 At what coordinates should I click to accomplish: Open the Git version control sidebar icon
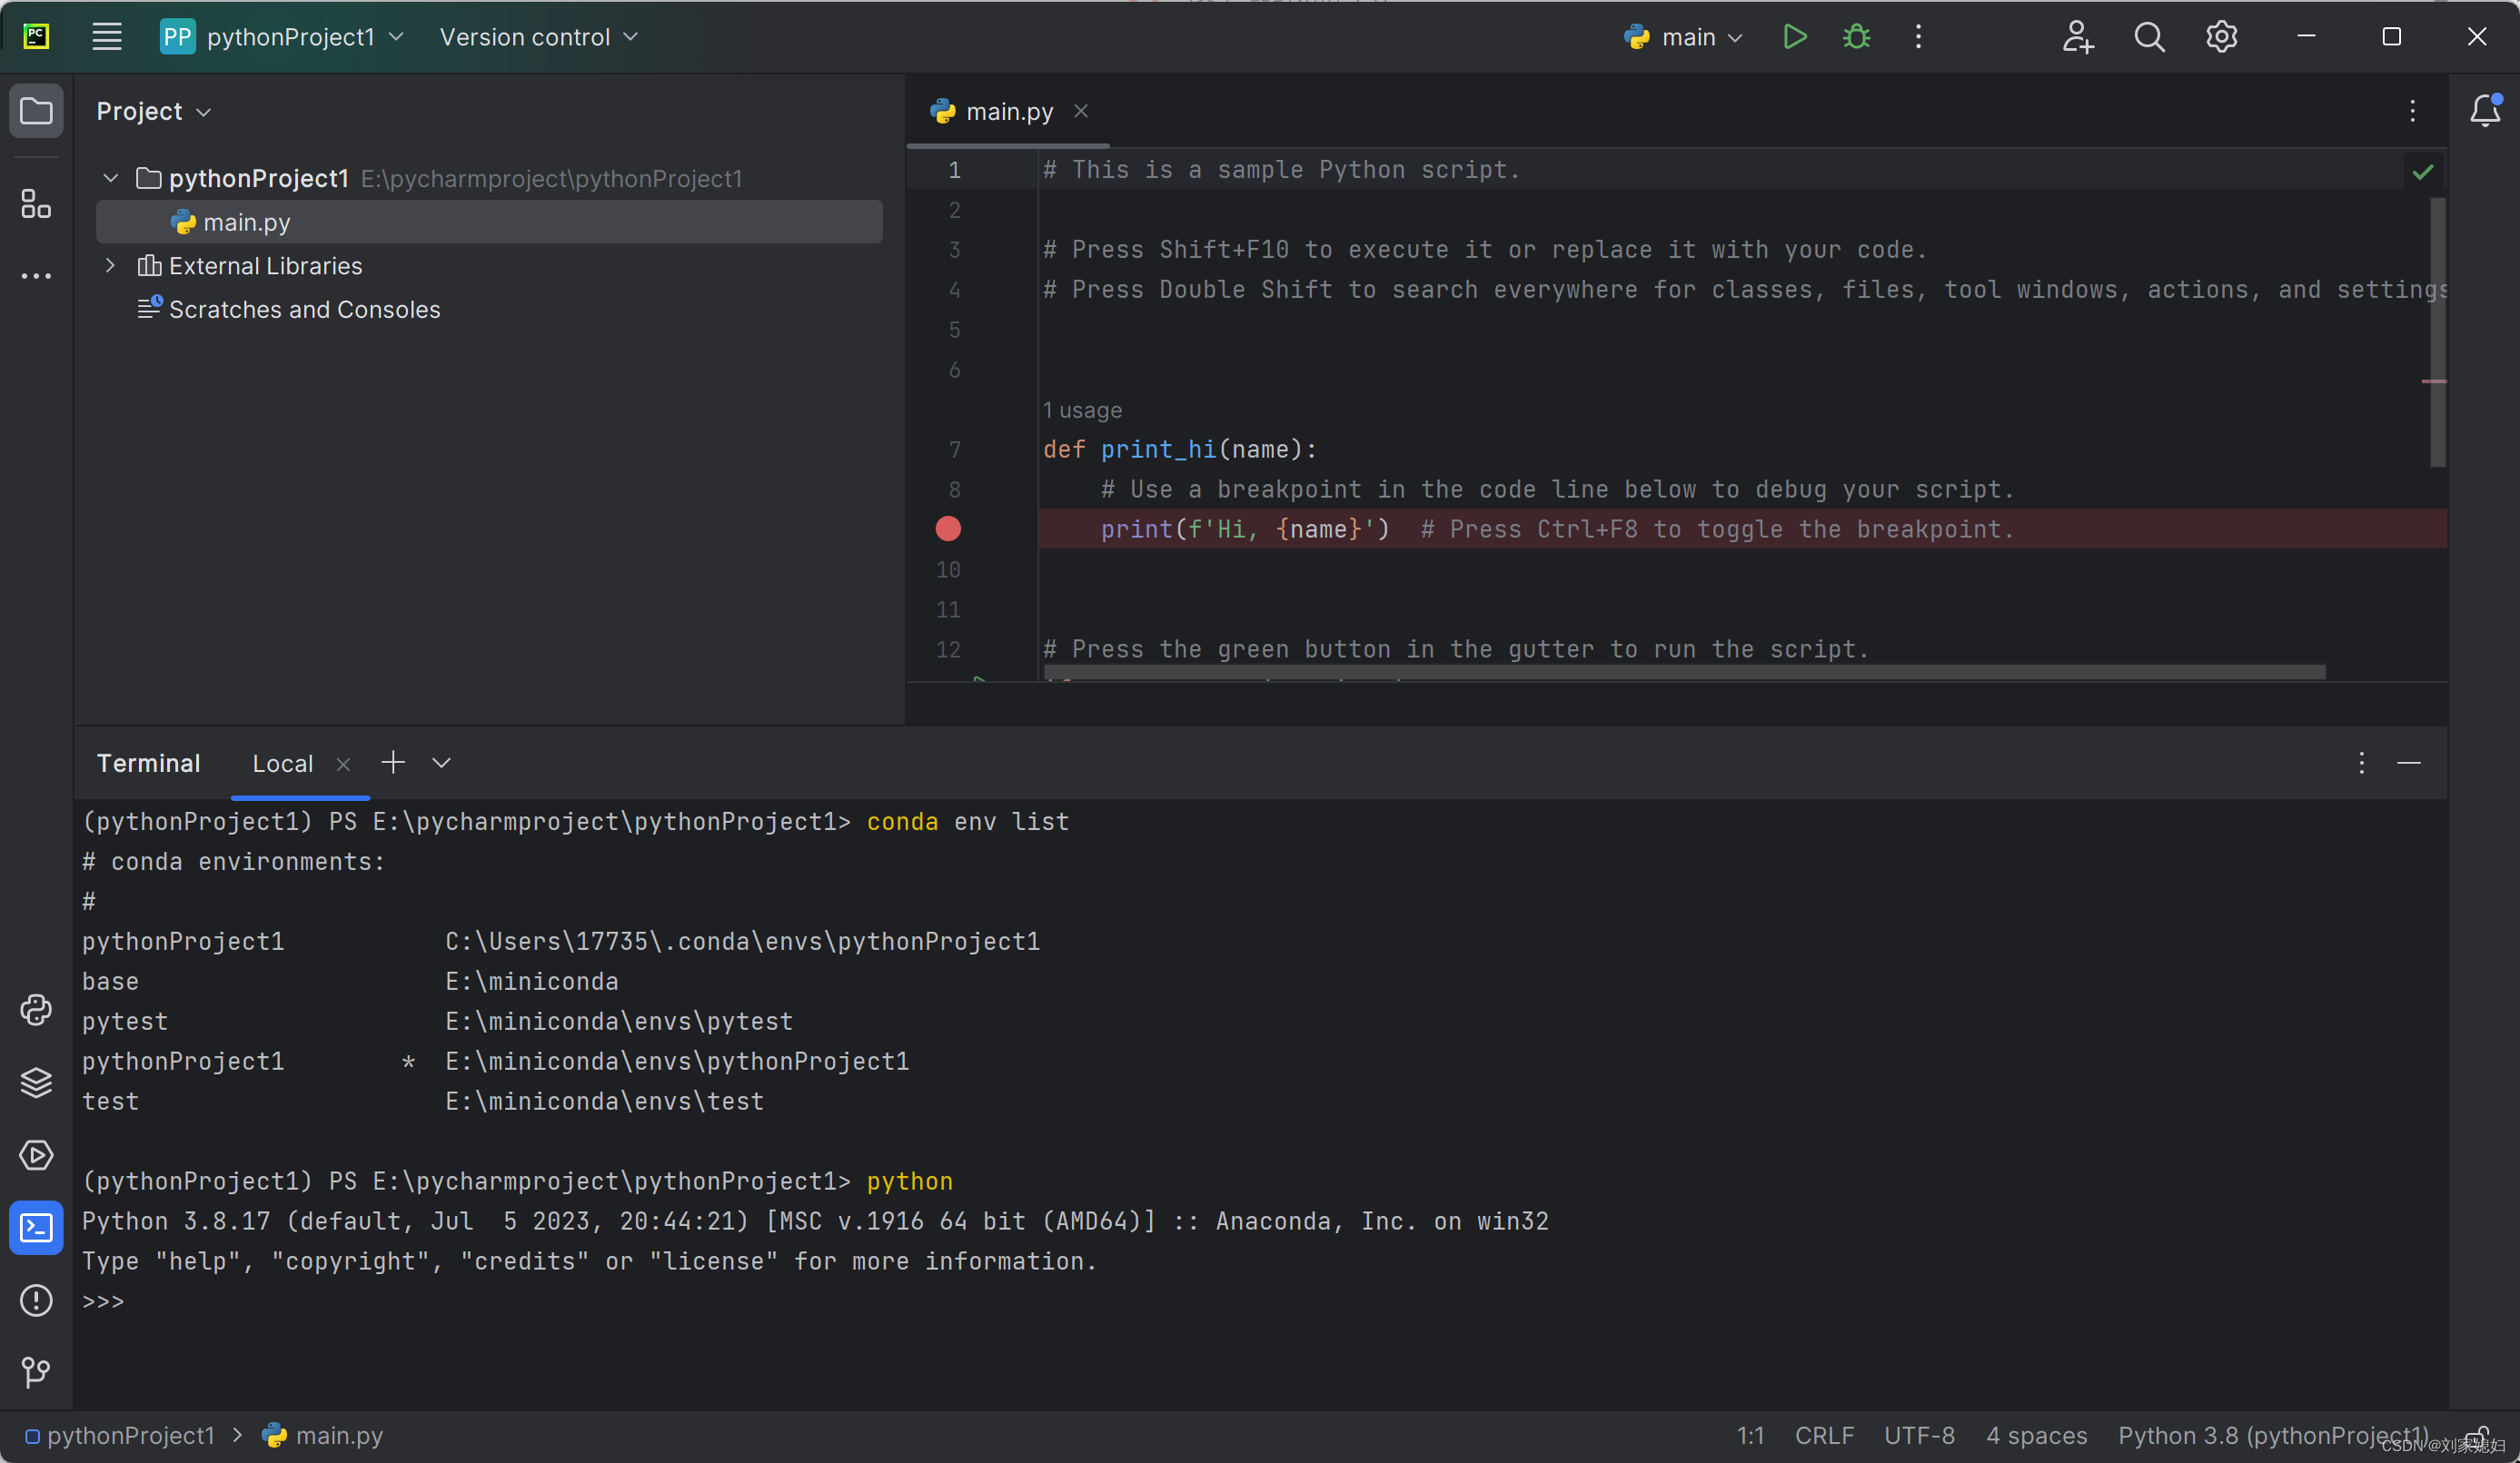(x=36, y=1372)
